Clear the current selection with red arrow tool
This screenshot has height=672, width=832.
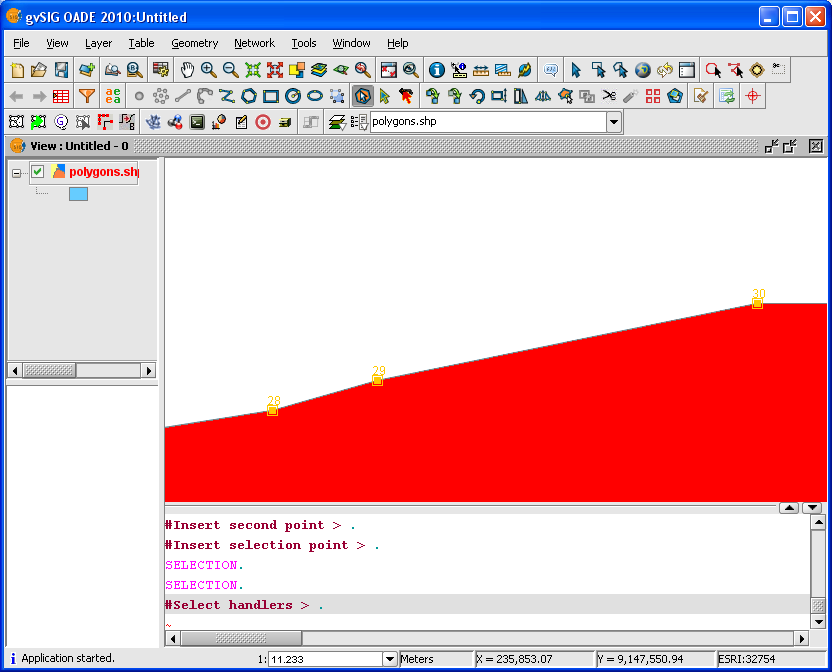click(x=403, y=95)
